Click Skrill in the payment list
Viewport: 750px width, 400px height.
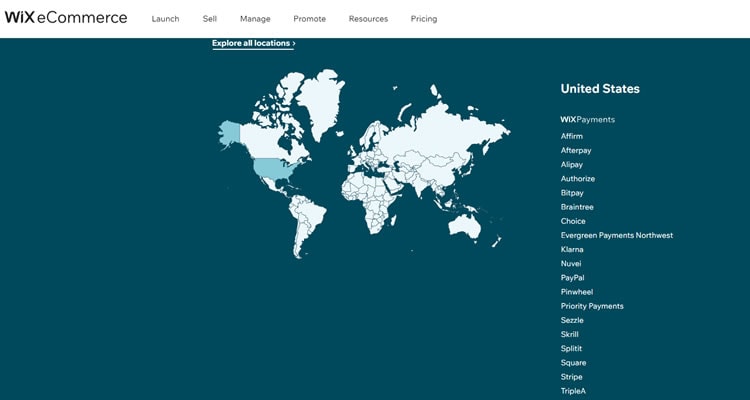(x=570, y=334)
